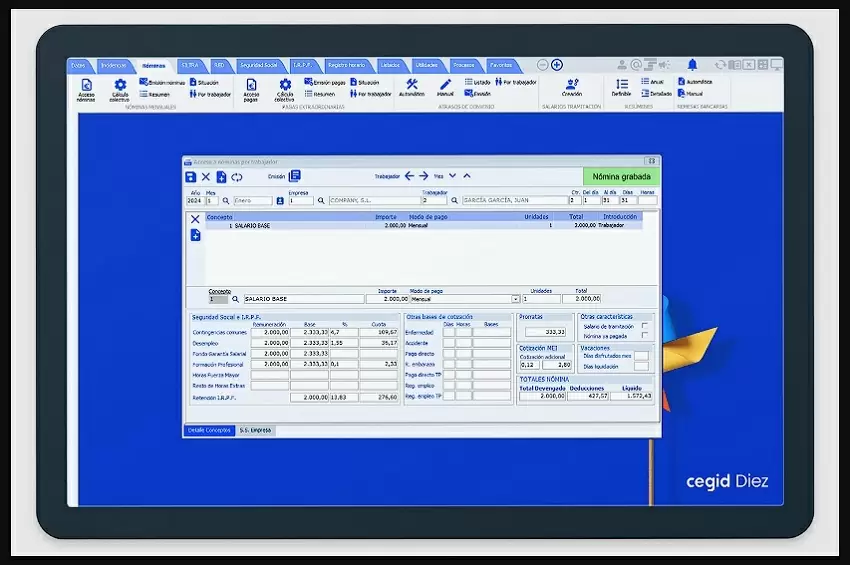This screenshot has height=565, width=850.
Task: Click the Mes down chevron
Action: point(452,176)
